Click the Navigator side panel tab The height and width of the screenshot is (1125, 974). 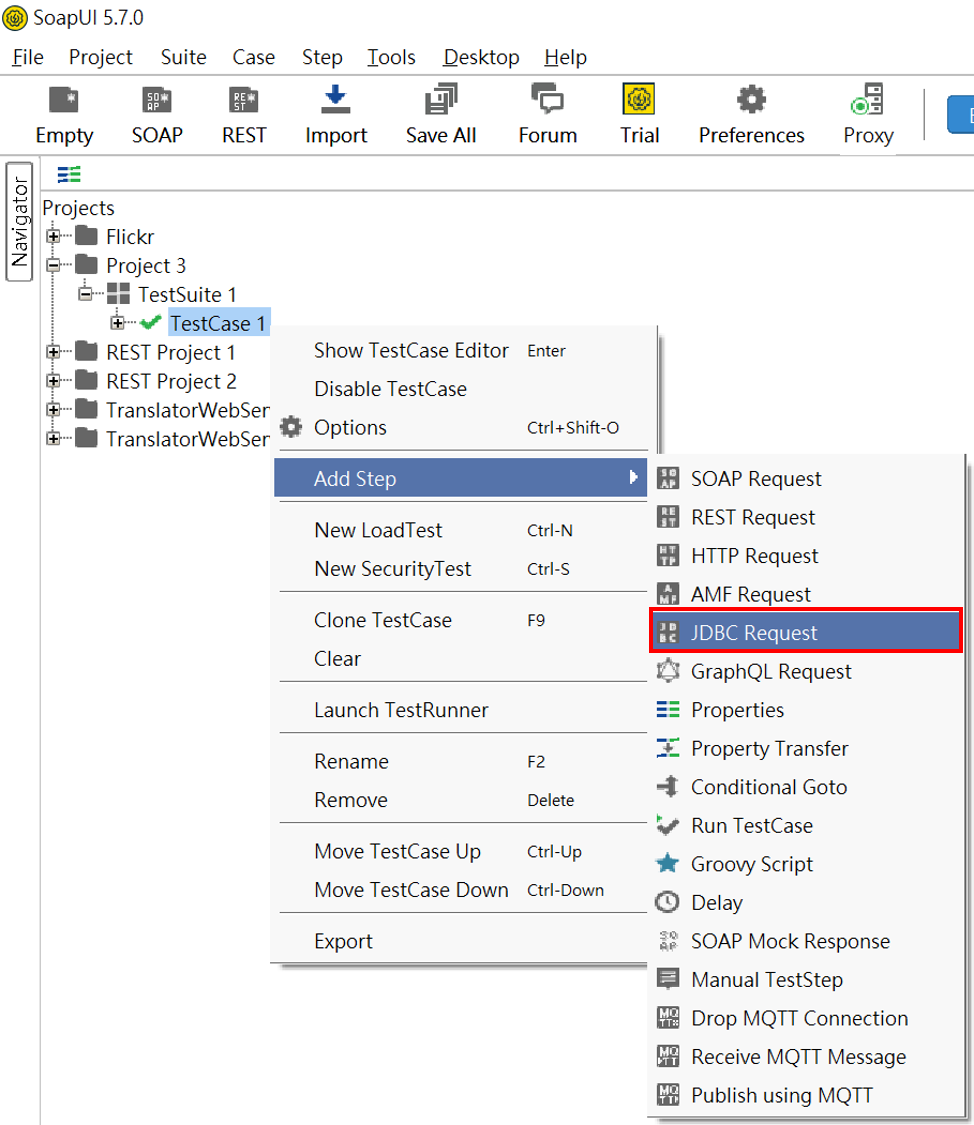click(19, 222)
